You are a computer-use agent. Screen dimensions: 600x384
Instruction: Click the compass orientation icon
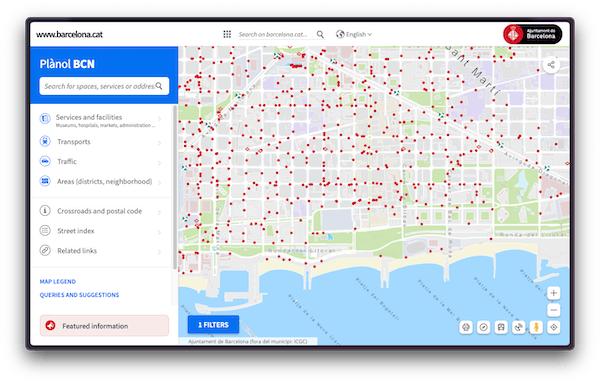click(x=484, y=327)
